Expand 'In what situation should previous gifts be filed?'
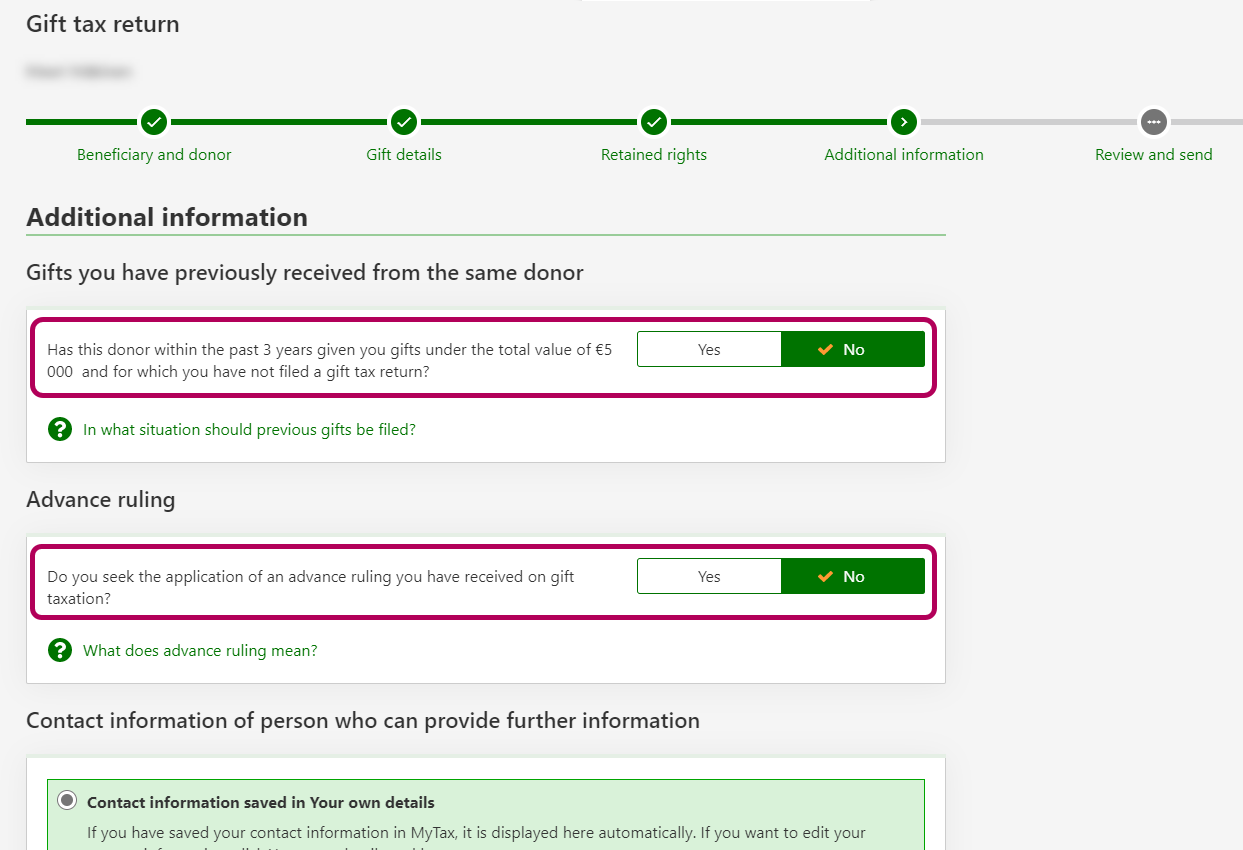This screenshot has height=850, width=1243. click(249, 430)
